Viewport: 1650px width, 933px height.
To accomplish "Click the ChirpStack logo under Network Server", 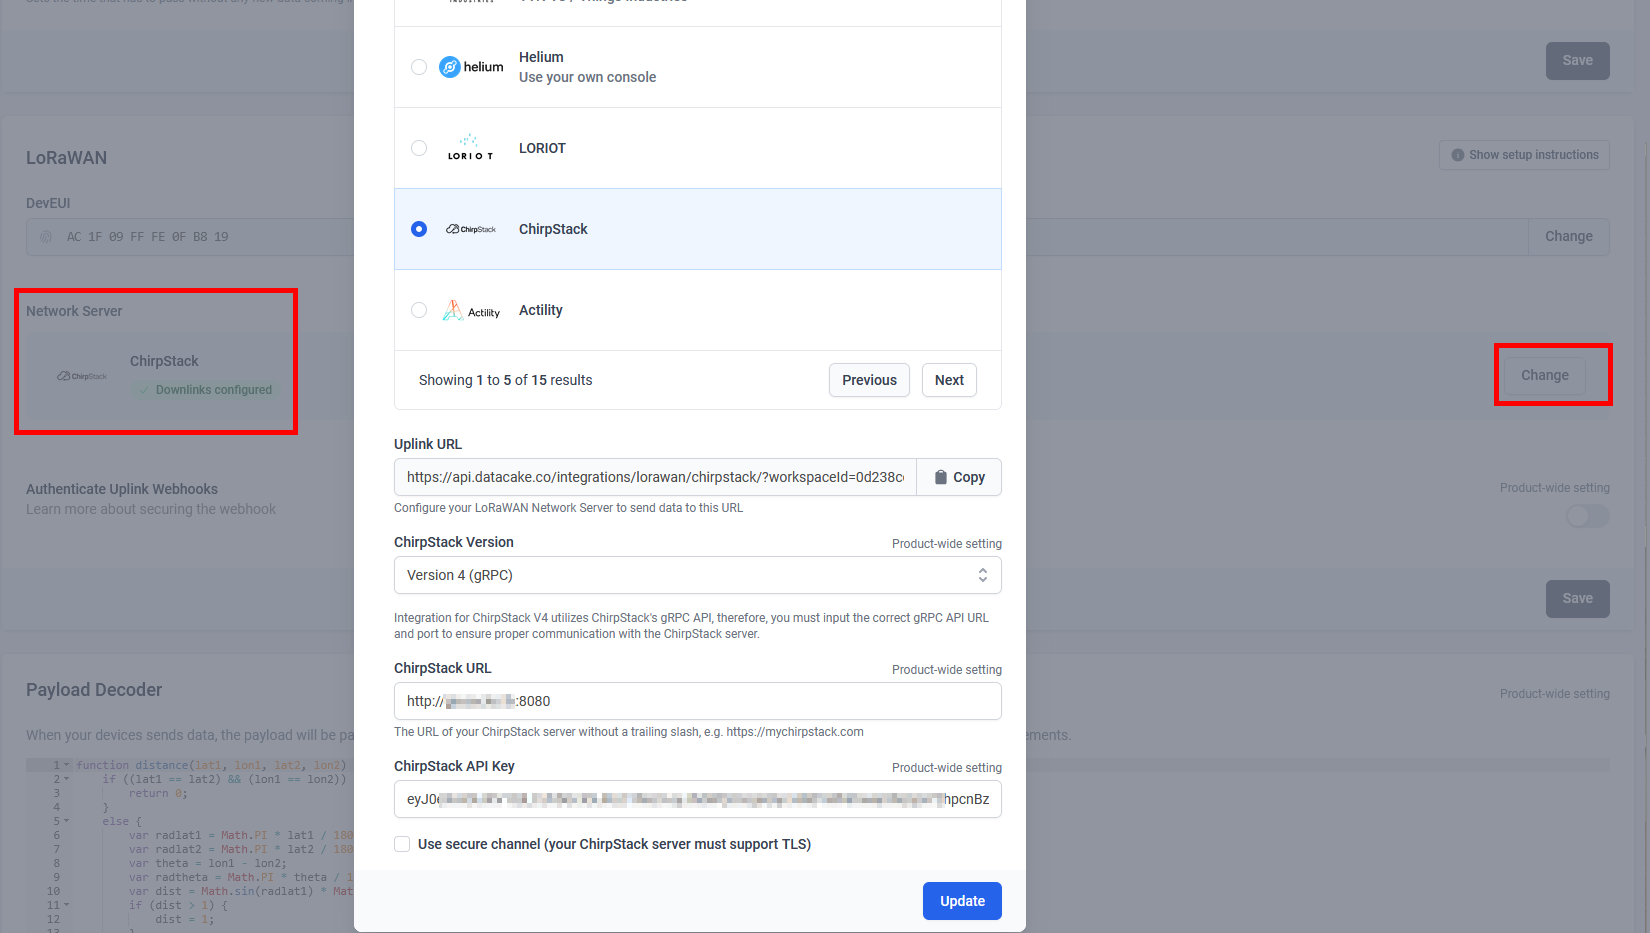I will click(82, 376).
